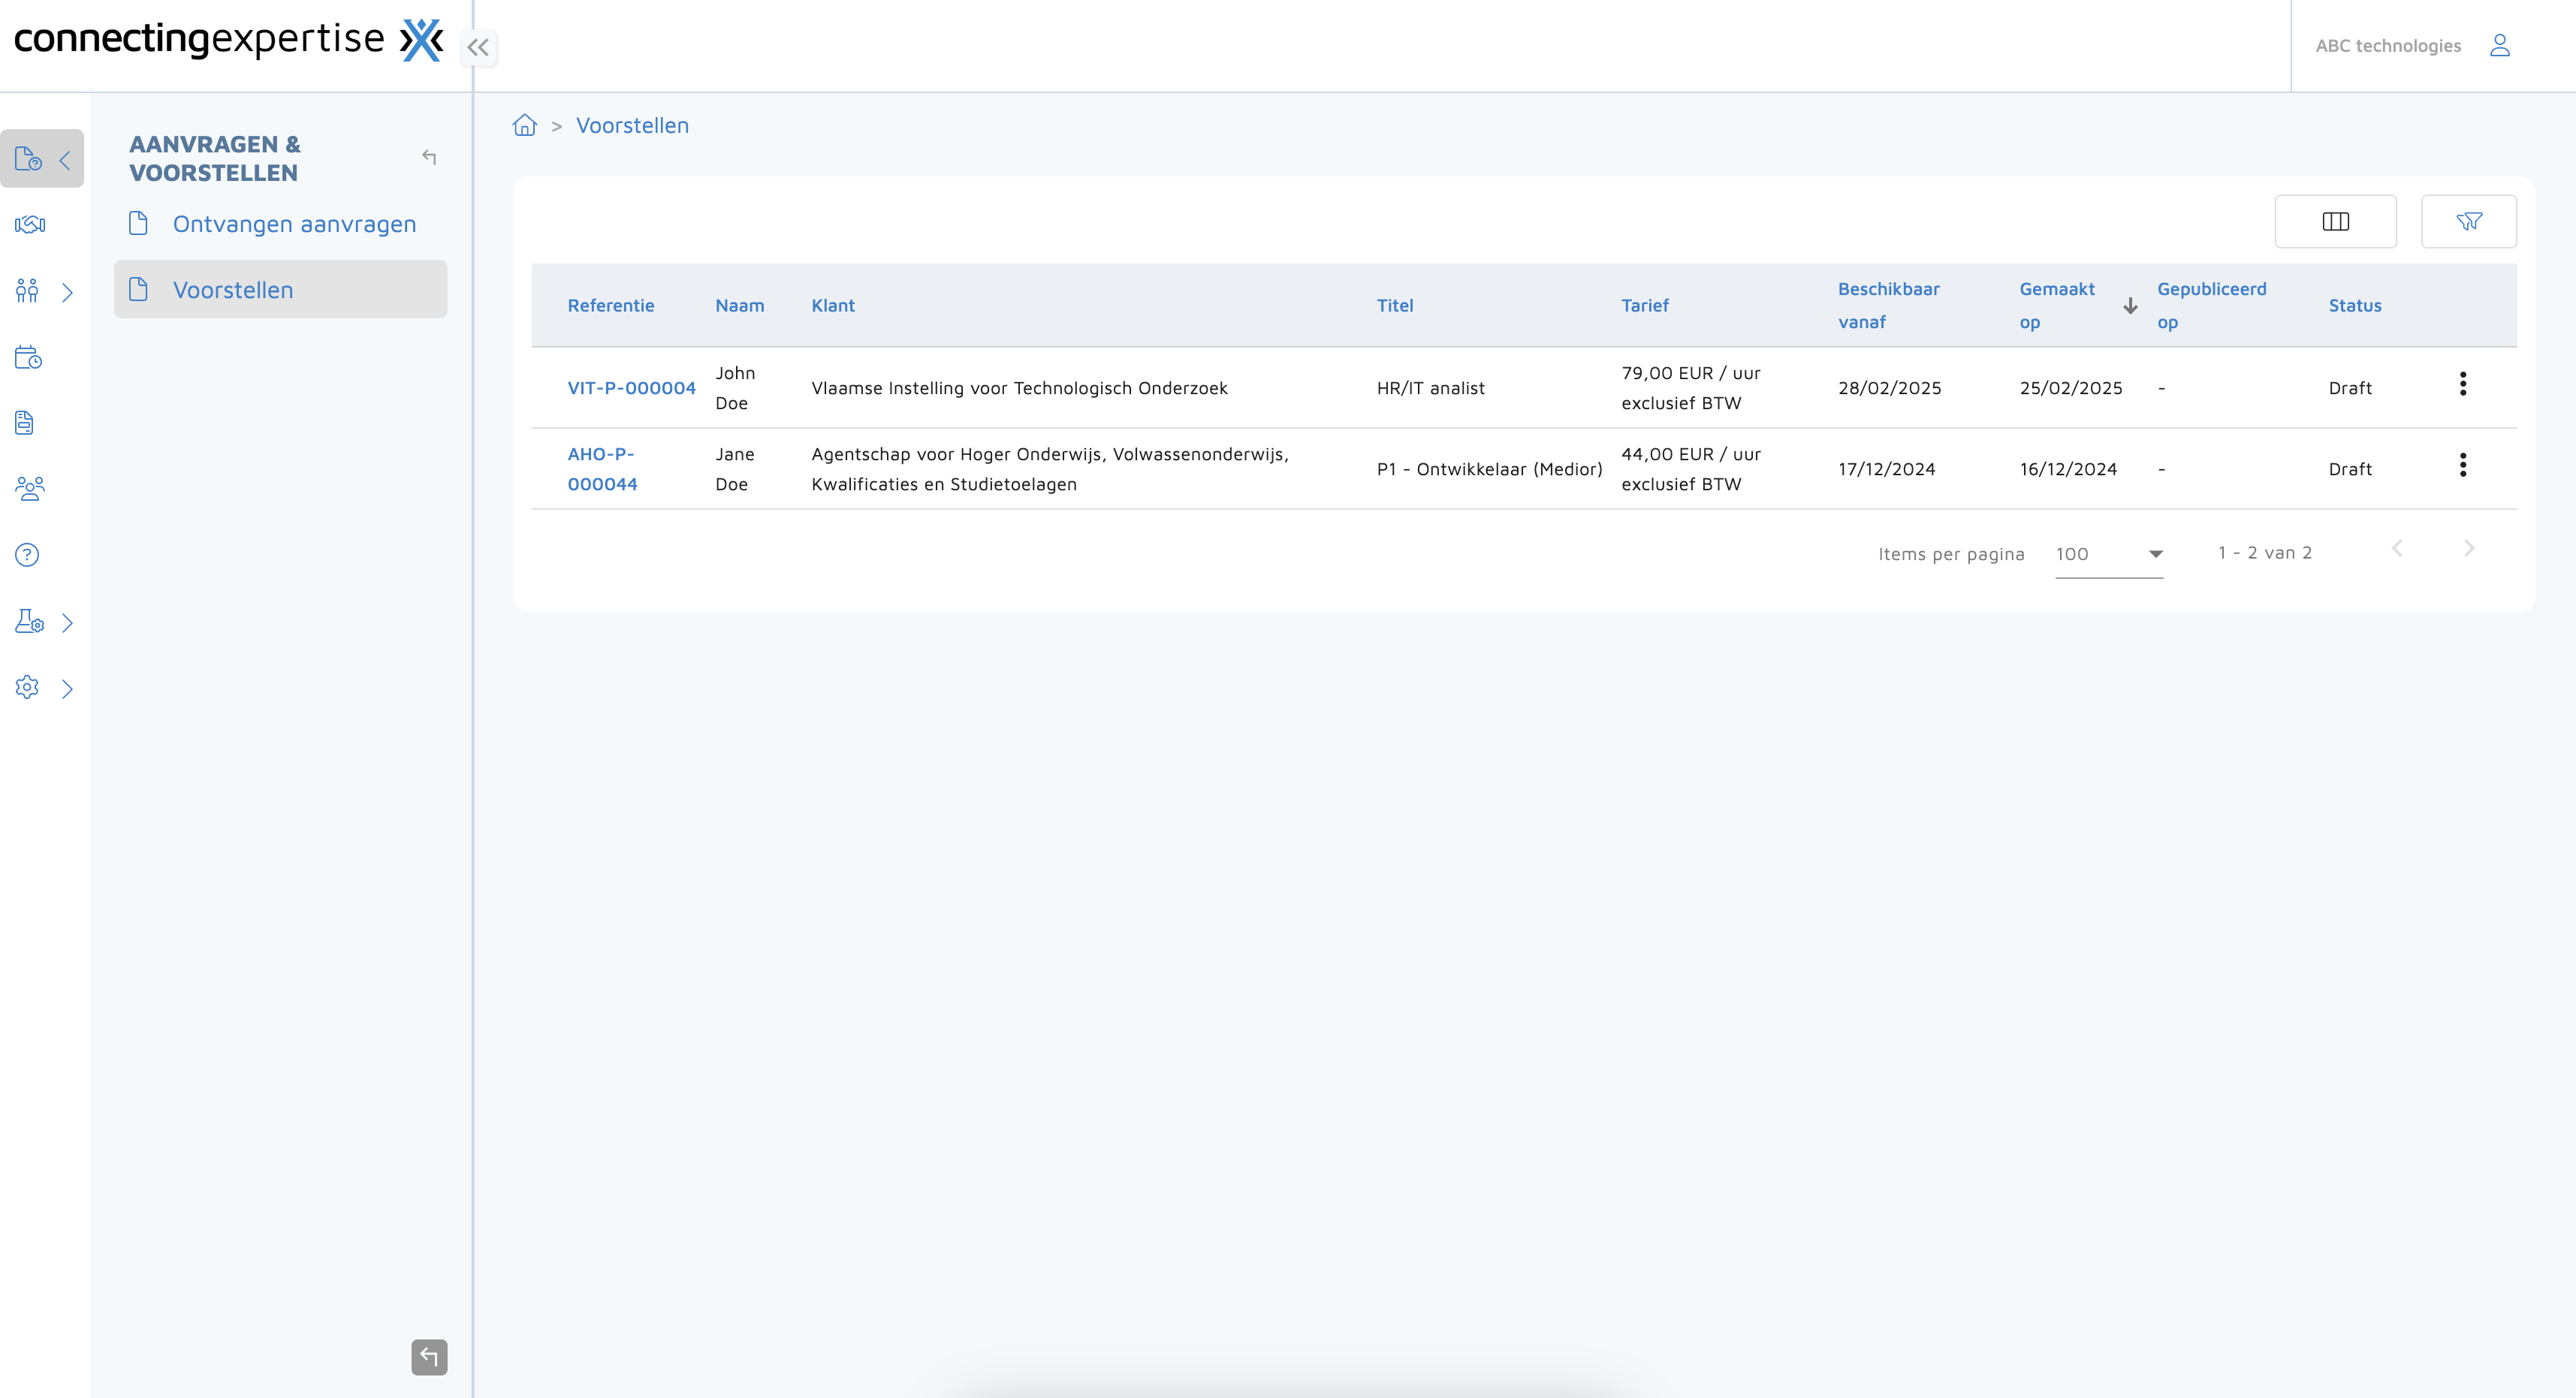This screenshot has height=1398, width=2576.
Task: Open row actions menu for John Doe
Action: pyautogui.click(x=2462, y=384)
